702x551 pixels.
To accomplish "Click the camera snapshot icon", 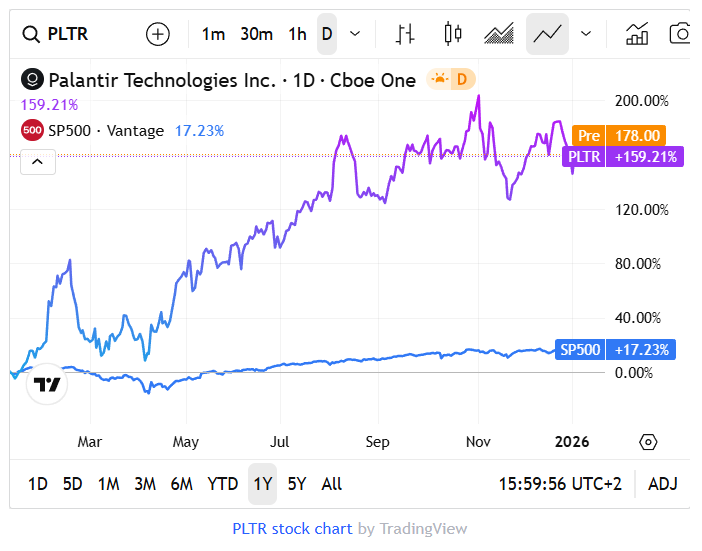I will [x=680, y=34].
